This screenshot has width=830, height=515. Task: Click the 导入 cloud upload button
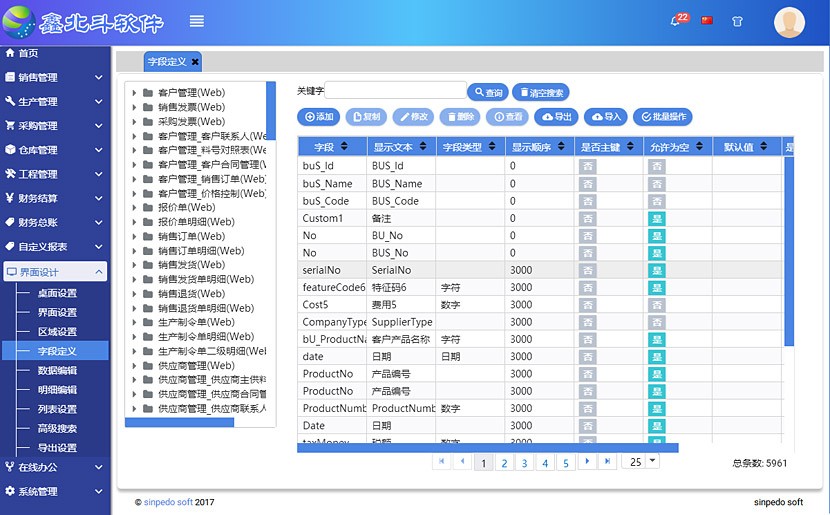click(605, 117)
